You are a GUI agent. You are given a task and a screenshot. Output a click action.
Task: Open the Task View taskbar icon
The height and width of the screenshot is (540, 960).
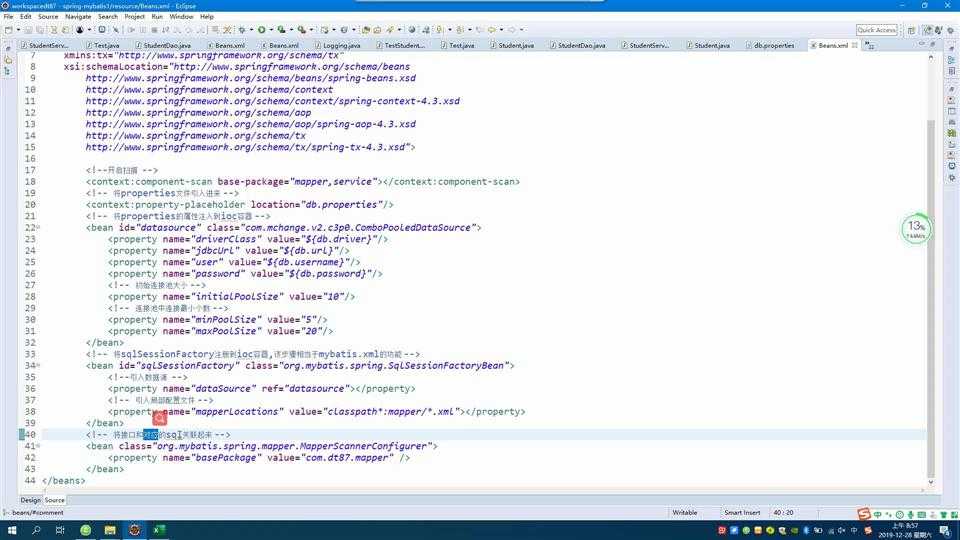pos(60,530)
